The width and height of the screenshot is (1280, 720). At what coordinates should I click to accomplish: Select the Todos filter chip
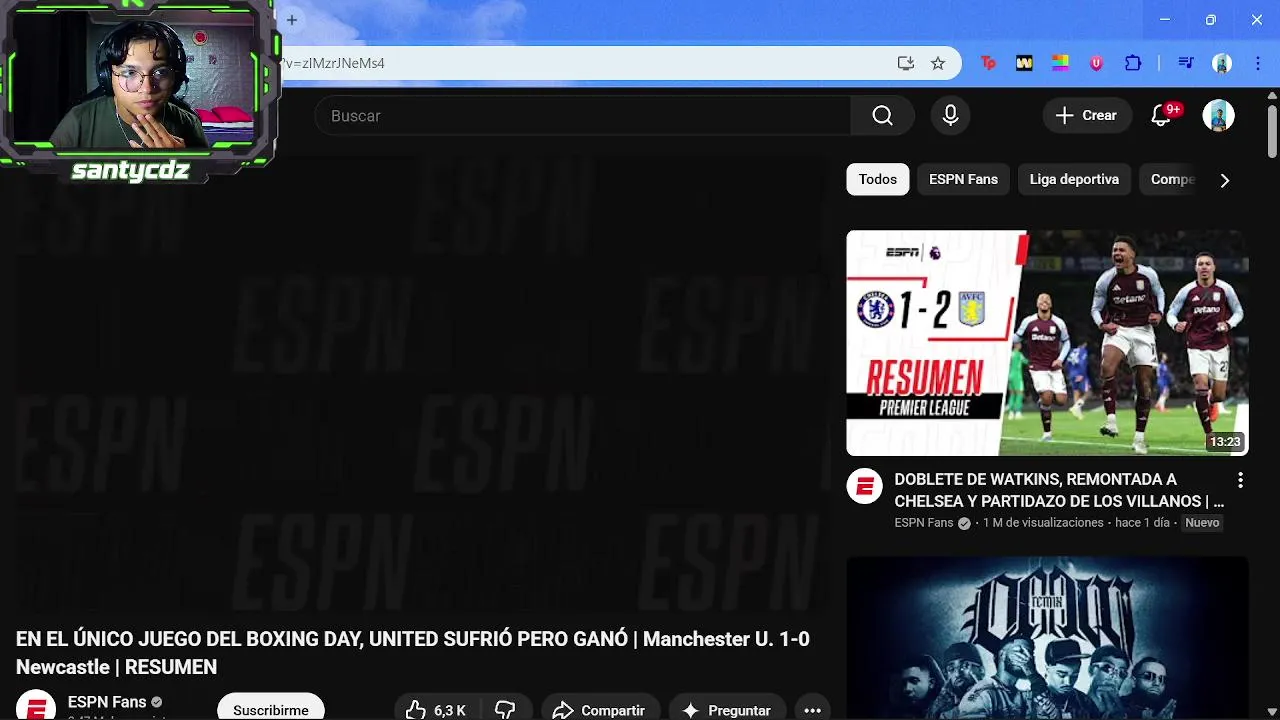(x=878, y=179)
